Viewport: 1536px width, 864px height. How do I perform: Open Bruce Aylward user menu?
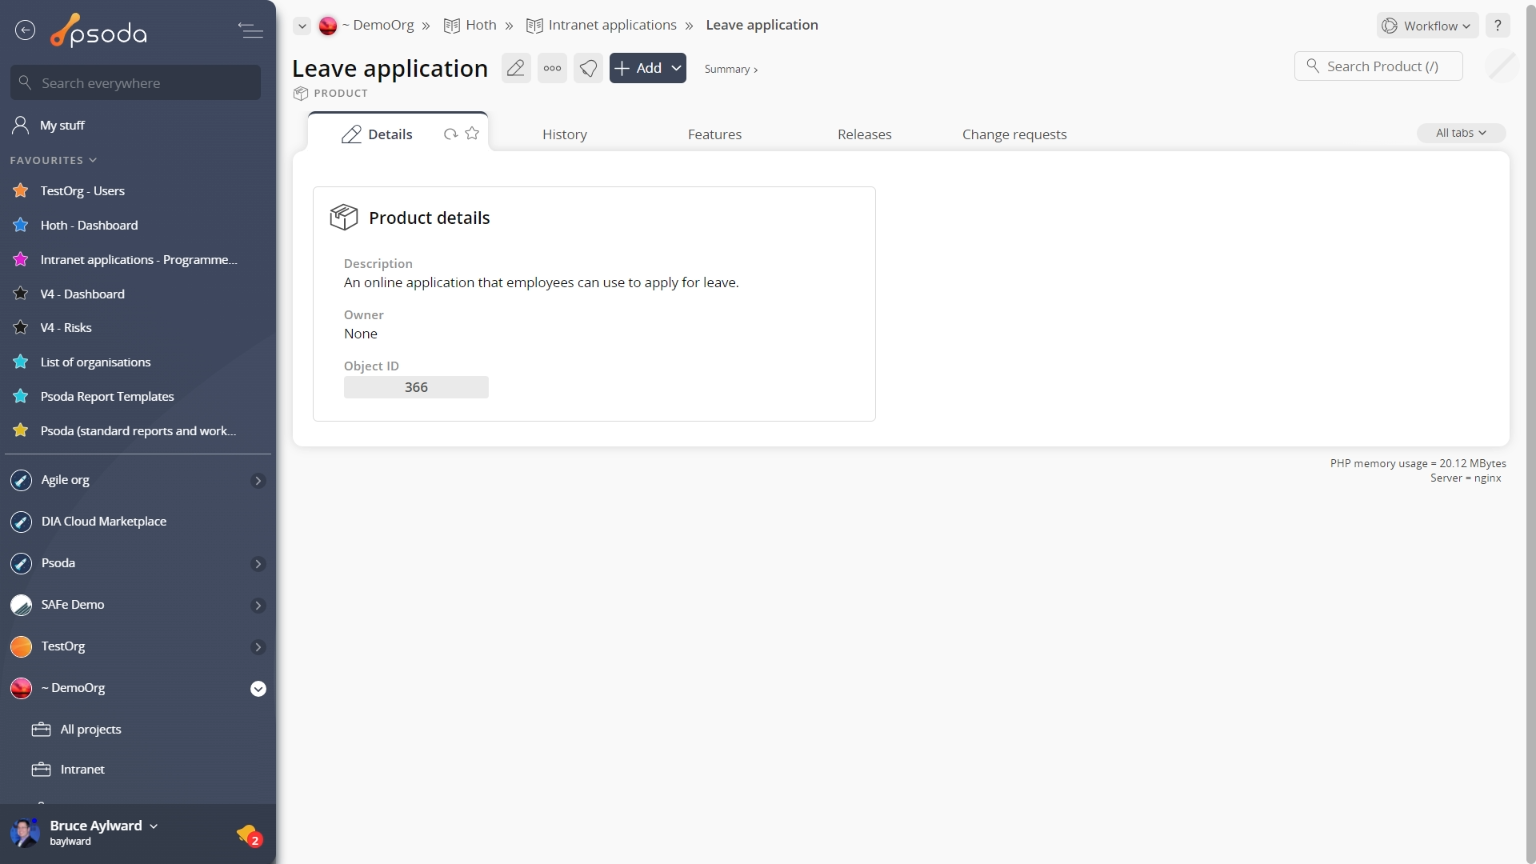tap(104, 826)
